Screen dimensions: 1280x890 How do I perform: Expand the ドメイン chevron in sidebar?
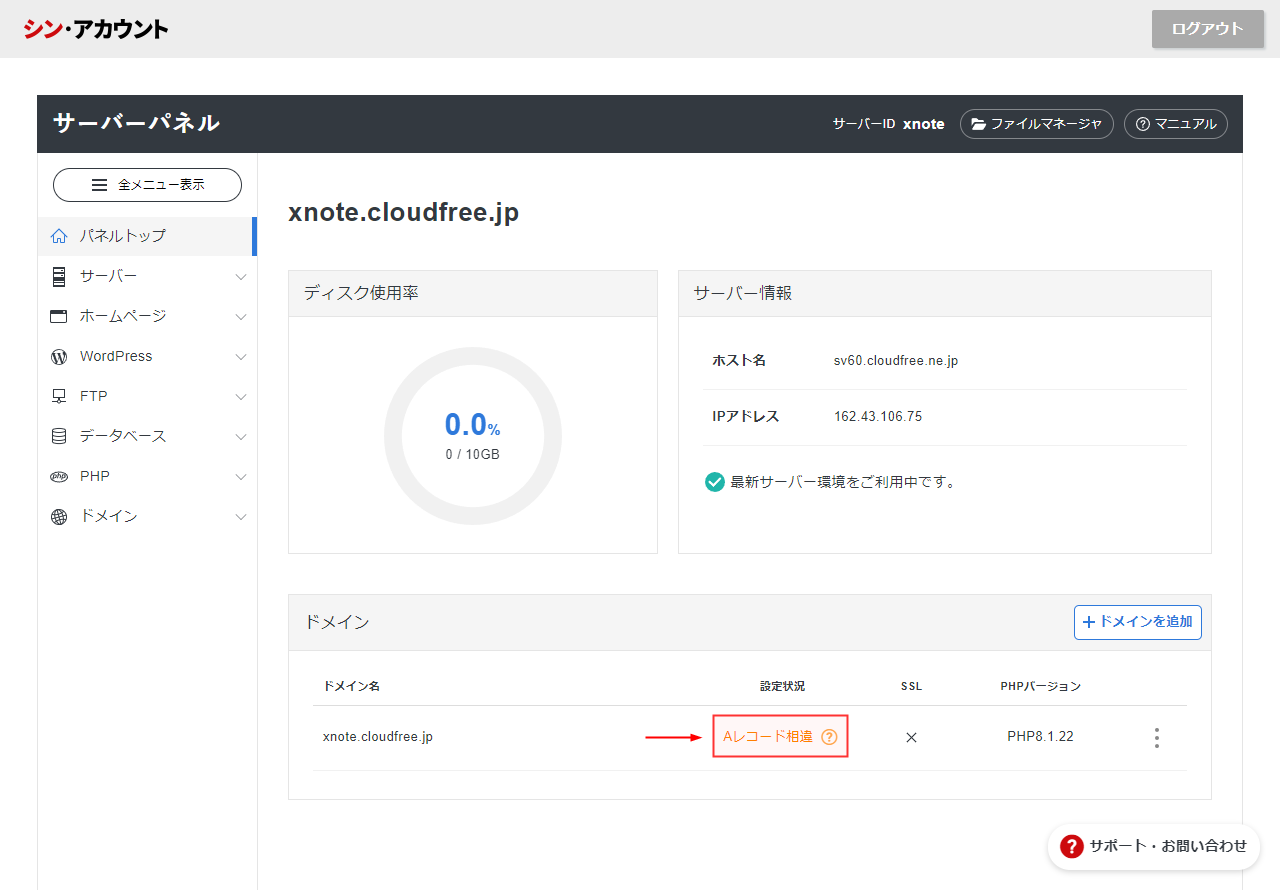coord(240,516)
